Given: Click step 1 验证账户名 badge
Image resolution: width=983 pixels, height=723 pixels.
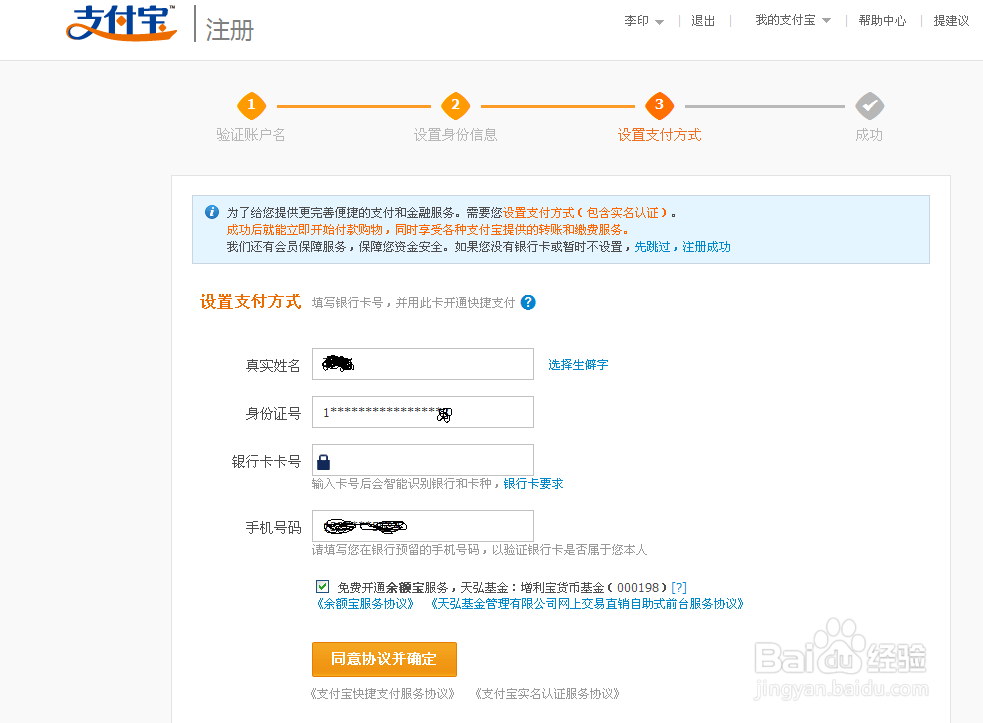Looking at the screenshot, I should pyautogui.click(x=251, y=105).
